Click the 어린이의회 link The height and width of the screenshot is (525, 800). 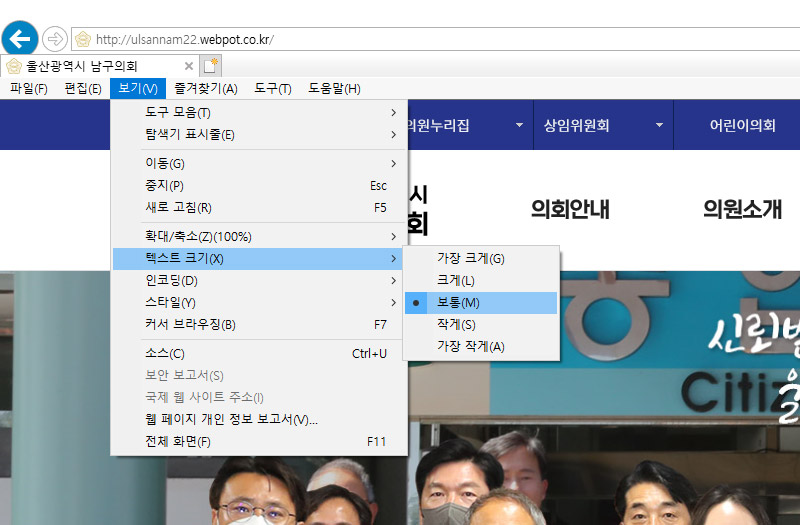(x=742, y=125)
